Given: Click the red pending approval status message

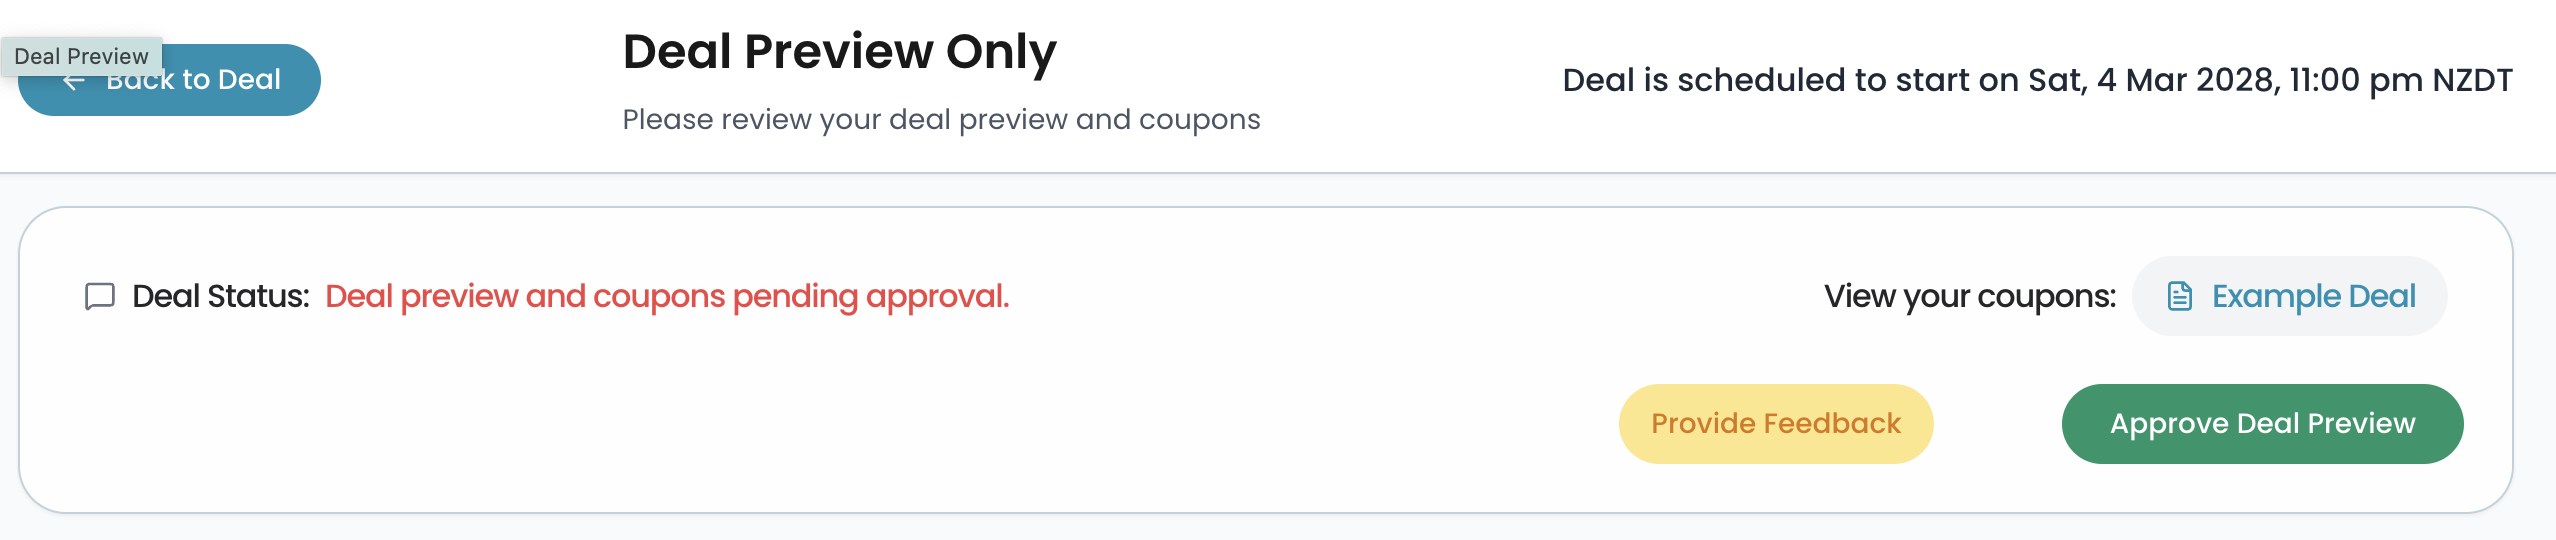Looking at the screenshot, I should click(x=667, y=296).
